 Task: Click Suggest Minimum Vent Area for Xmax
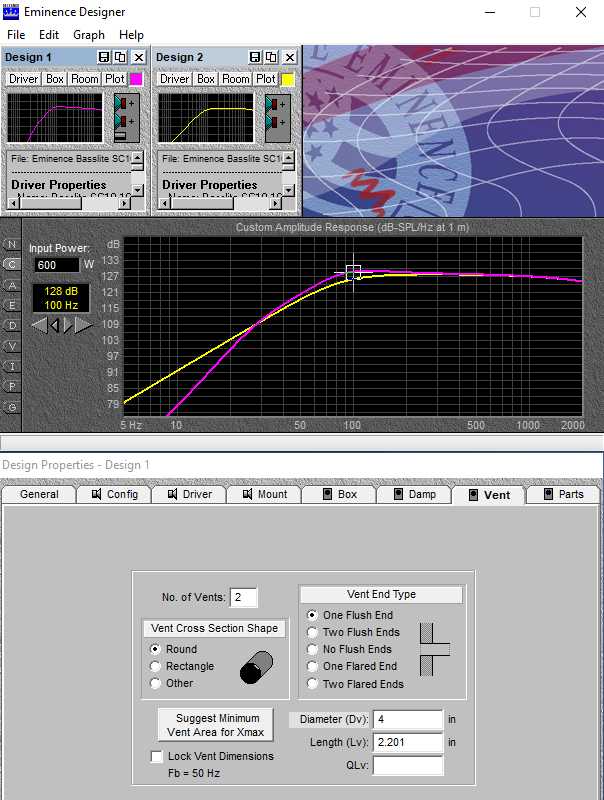pyautogui.click(x=216, y=725)
